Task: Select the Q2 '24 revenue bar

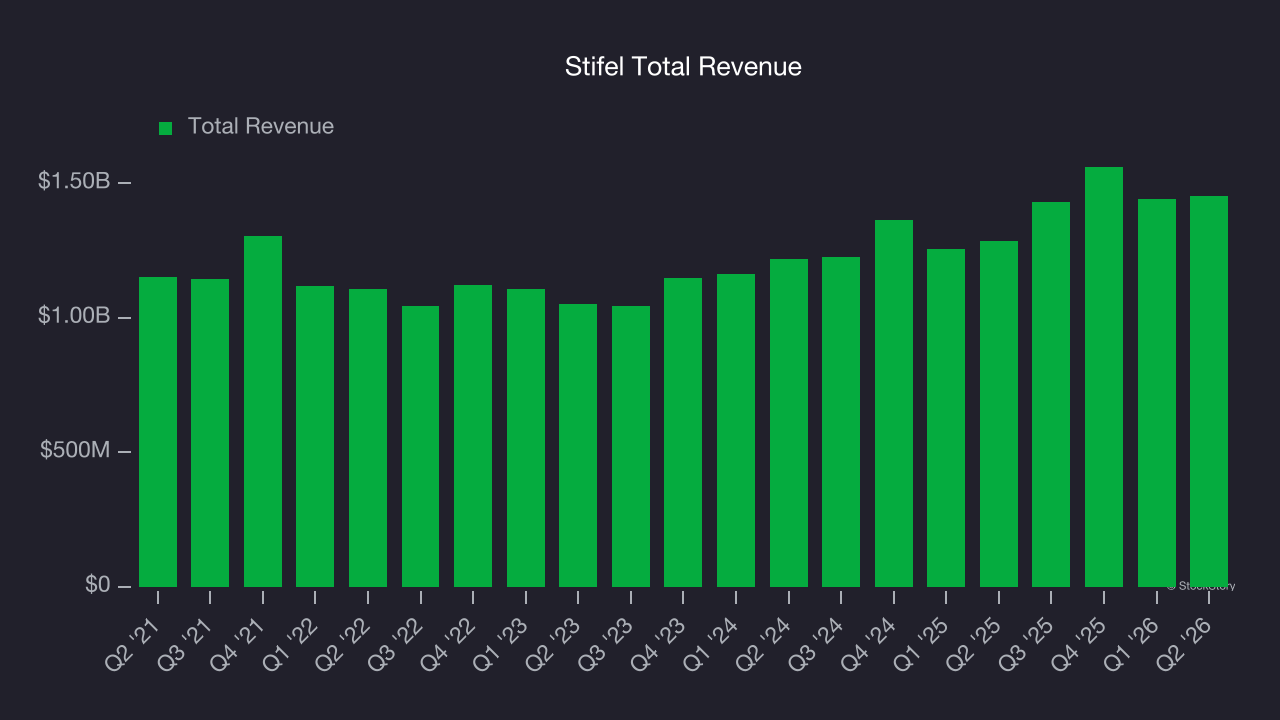Action: [789, 423]
